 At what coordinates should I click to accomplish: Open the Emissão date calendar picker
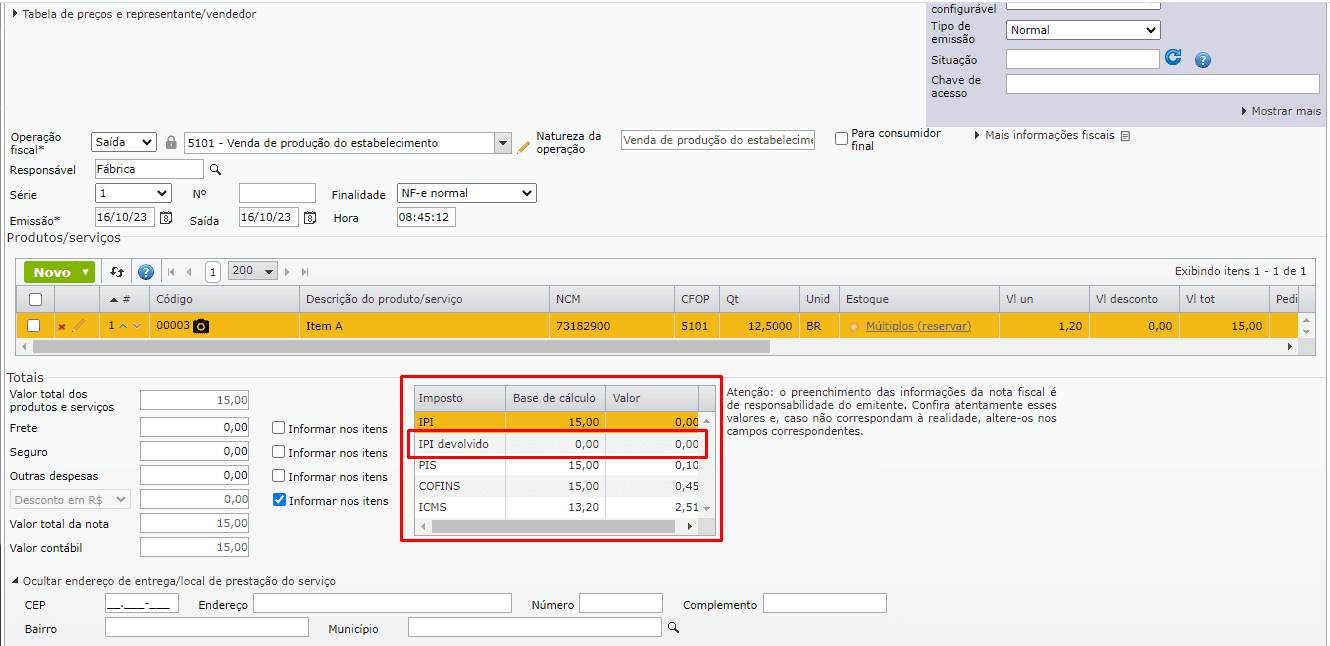click(x=166, y=218)
